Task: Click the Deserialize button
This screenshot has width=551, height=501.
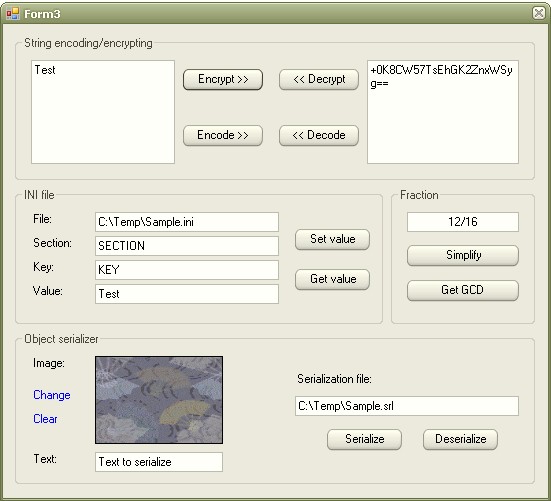Action: pyautogui.click(x=460, y=439)
